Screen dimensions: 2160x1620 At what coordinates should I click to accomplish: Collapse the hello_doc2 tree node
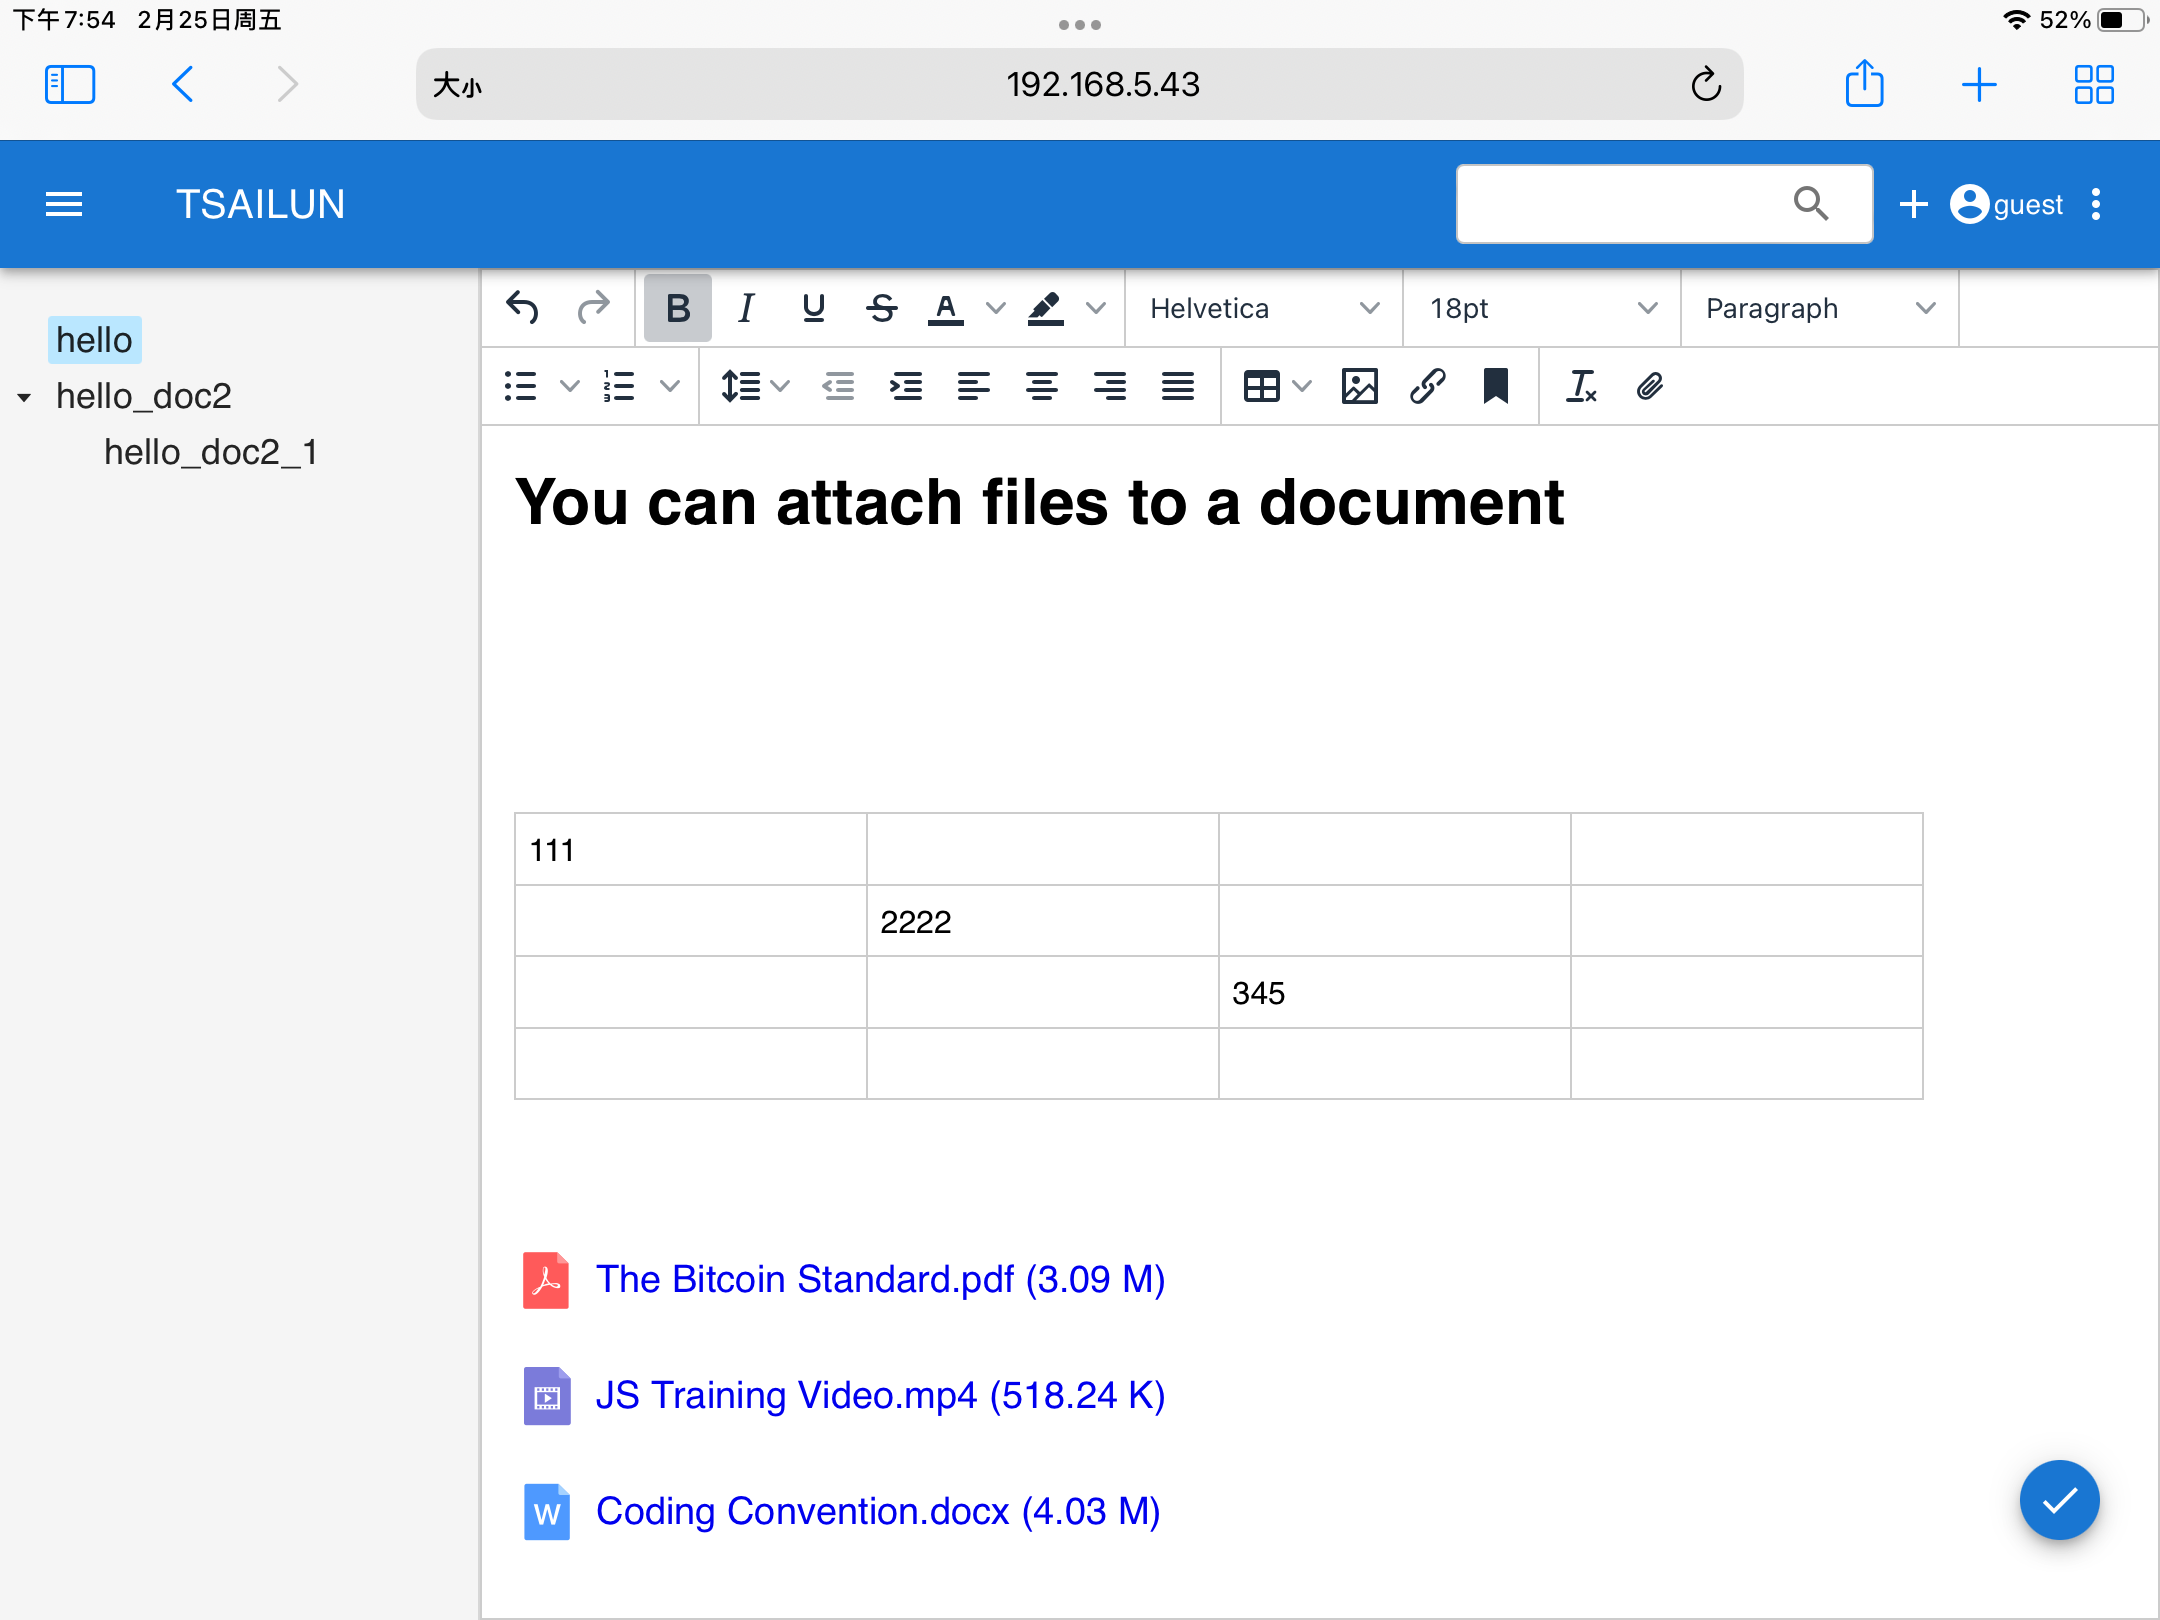[x=24, y=397]
